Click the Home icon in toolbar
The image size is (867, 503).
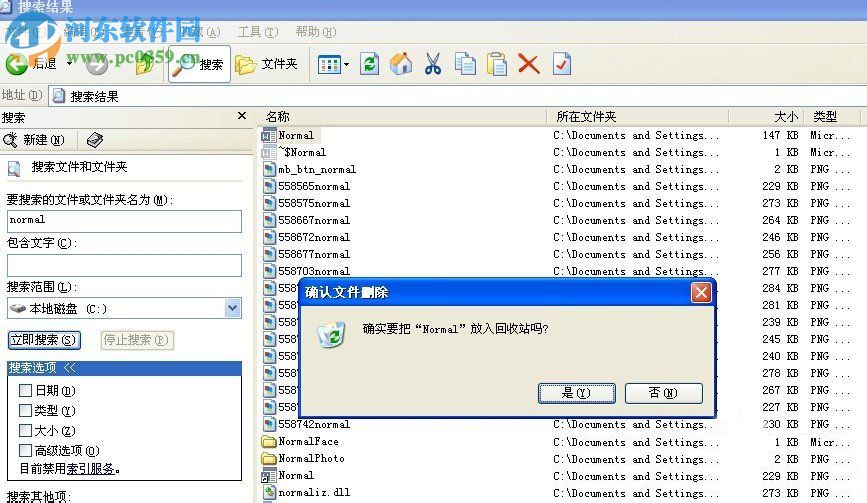tap(401, 64)
